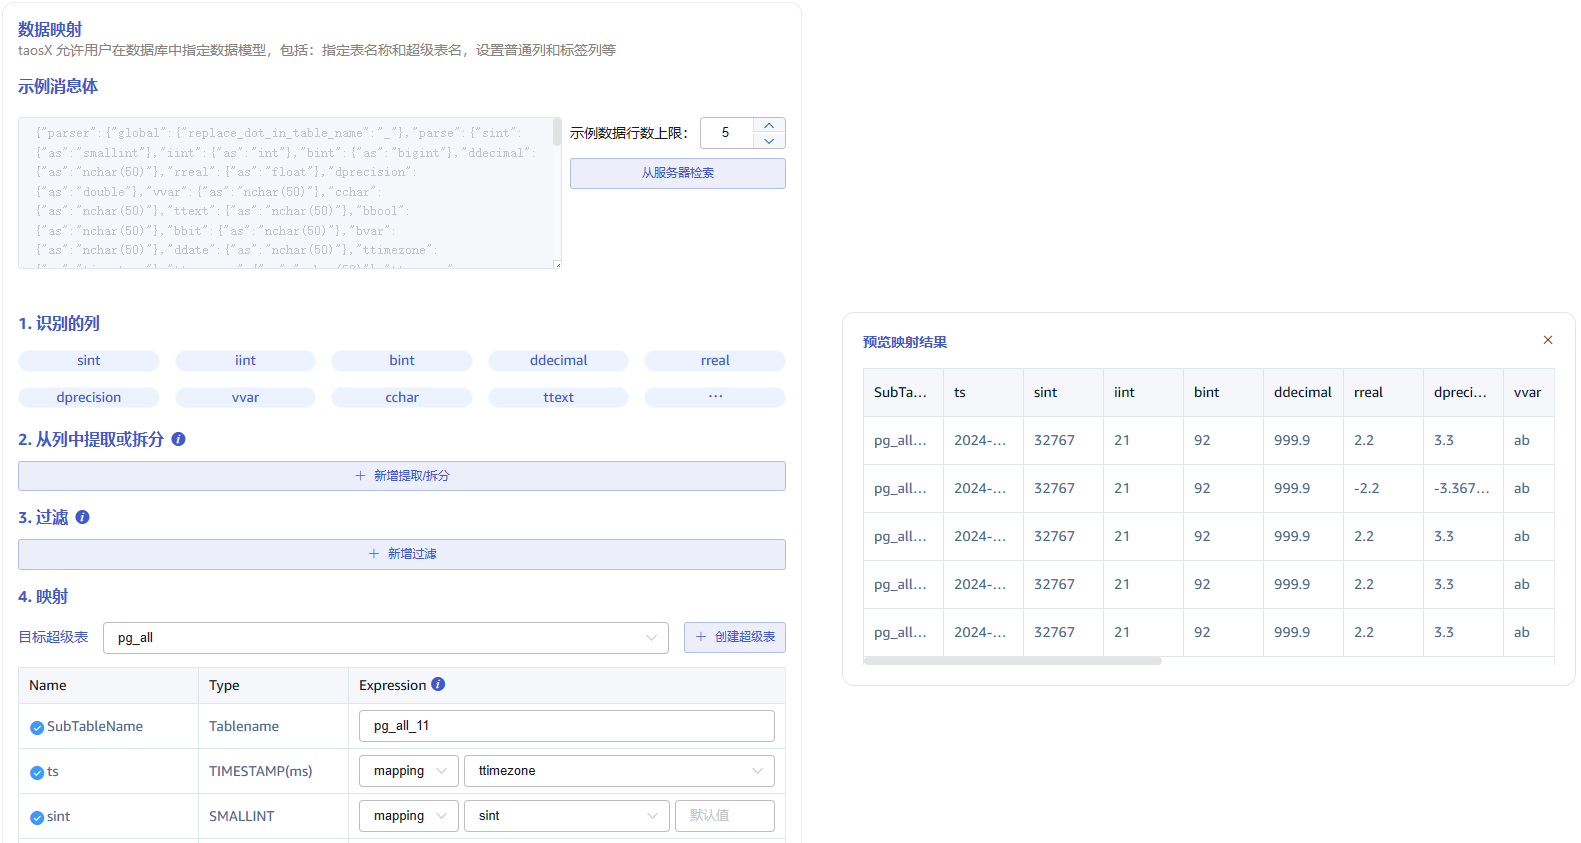The height and width of the screenshot is (843, 1581).
Task: Increase the sample data row limit
Action: 768,125
